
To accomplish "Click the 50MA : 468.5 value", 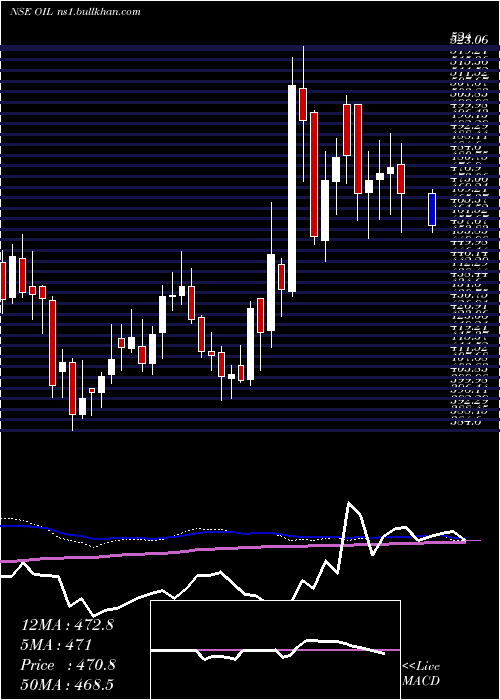I will pos(67,685).
